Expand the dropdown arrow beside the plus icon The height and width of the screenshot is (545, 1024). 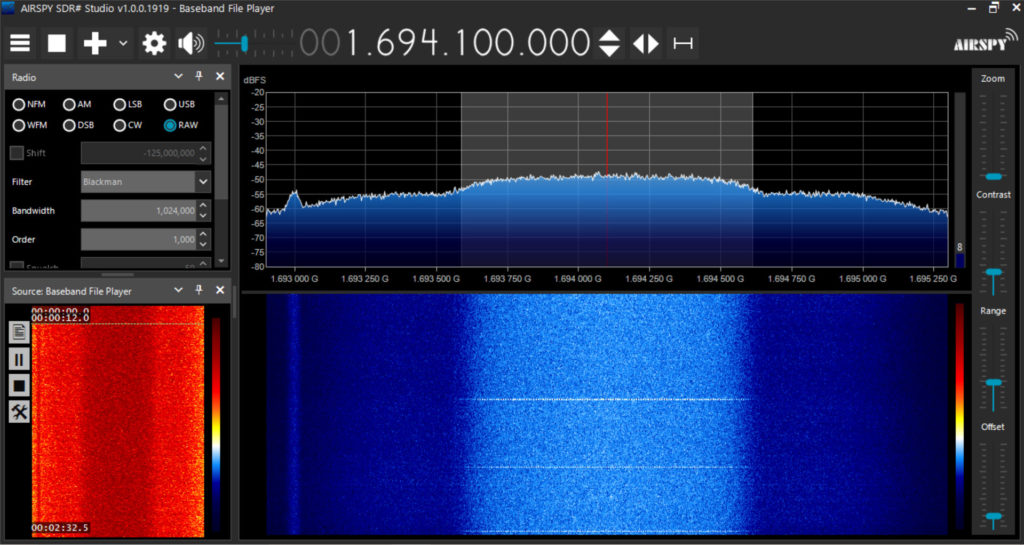(123, 43)
